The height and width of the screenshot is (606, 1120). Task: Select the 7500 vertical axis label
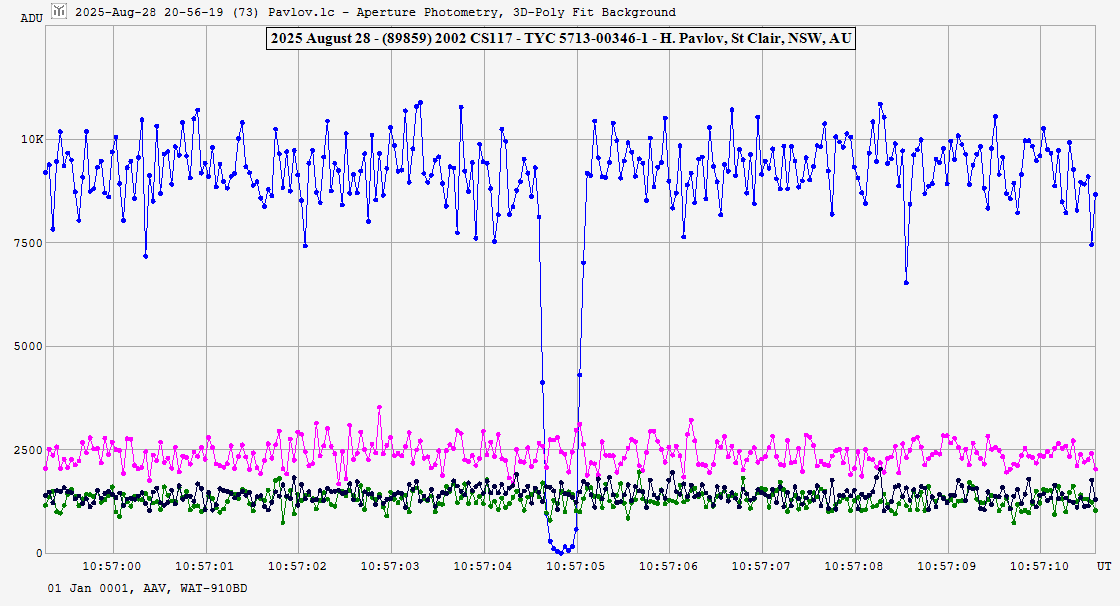[30, 243]
